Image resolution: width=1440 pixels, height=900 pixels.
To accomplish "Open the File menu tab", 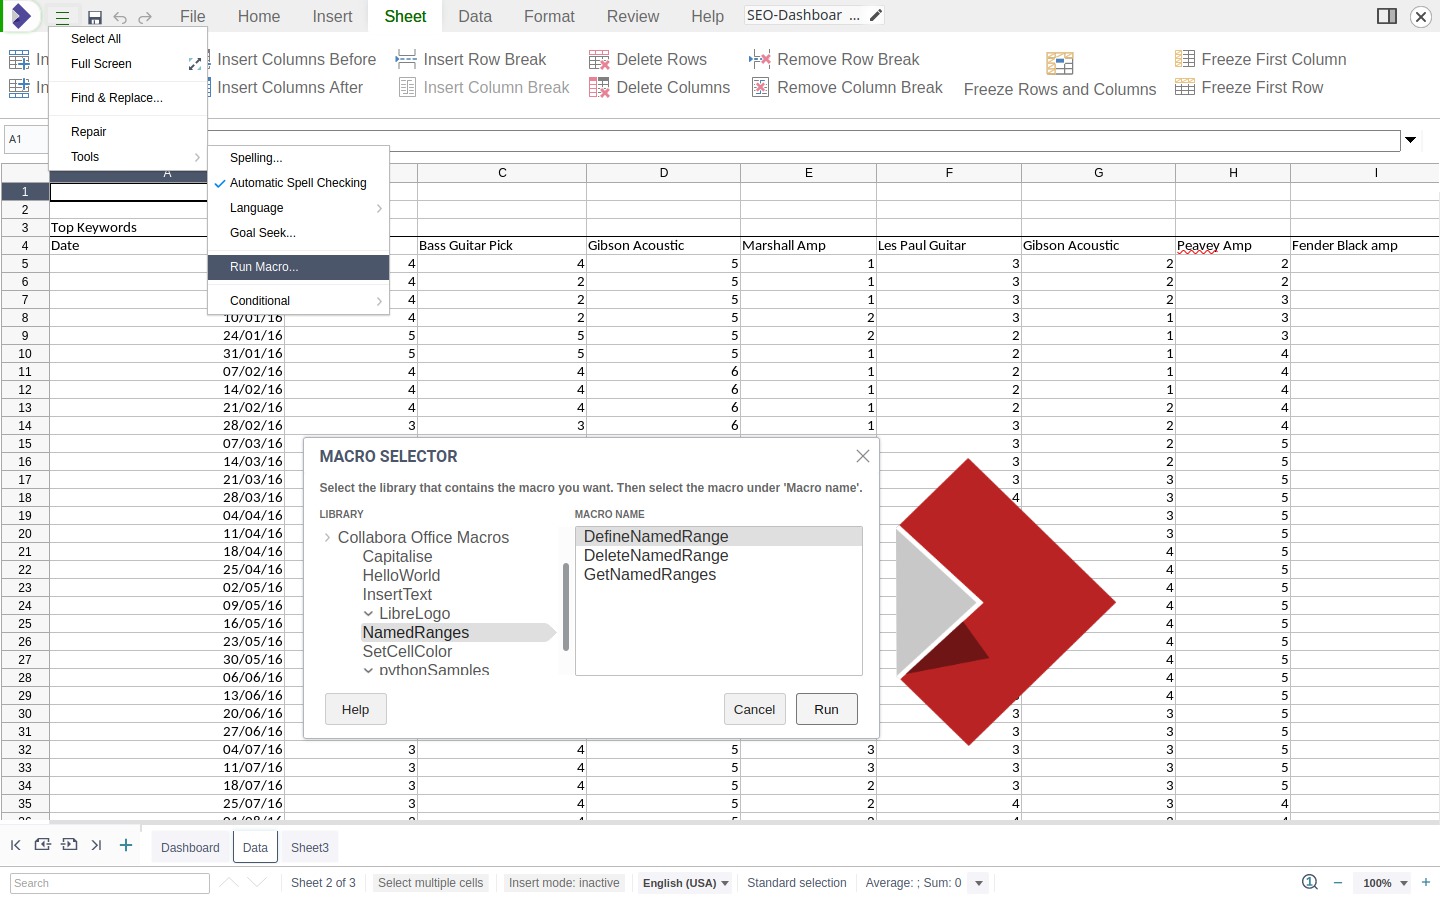I will (193, 17).
